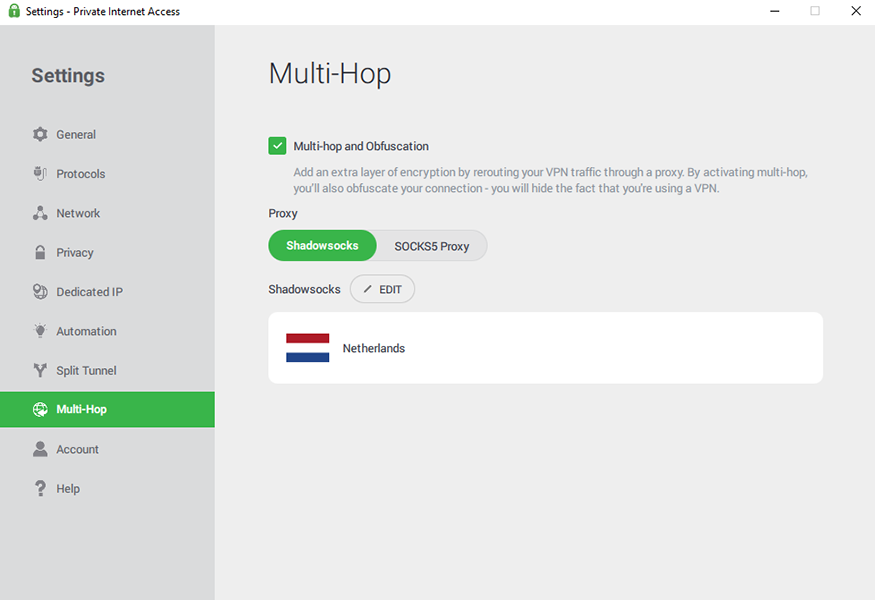875x600 pixels.
Task: Click the green PIA lock icon in title bar
Action: 14,11
